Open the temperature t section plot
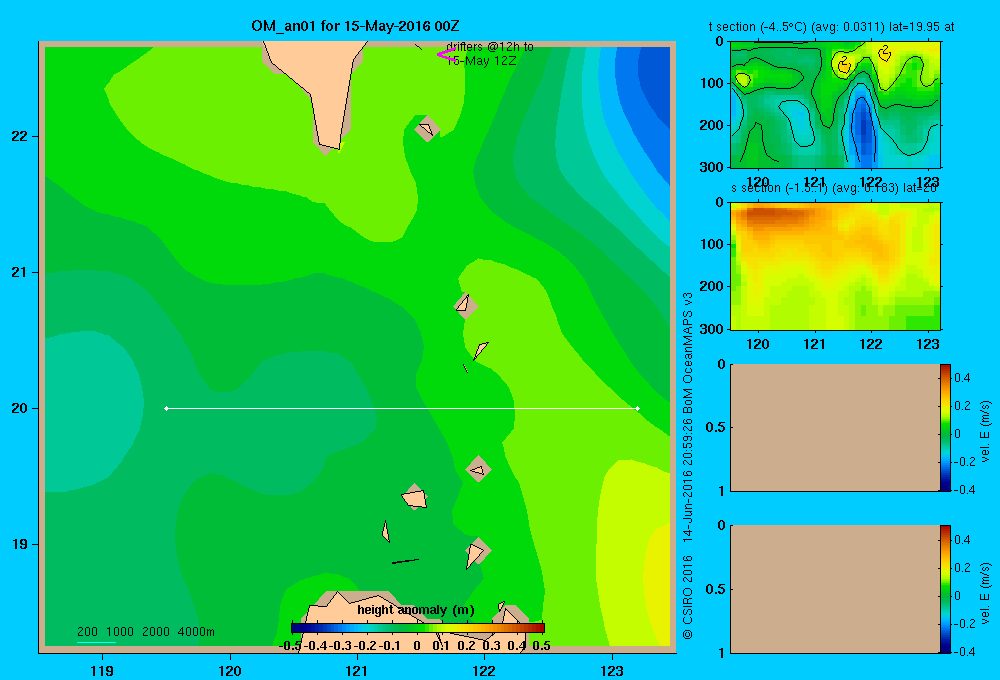Viewport: 1000px width, 680px height. click(835, 105)
